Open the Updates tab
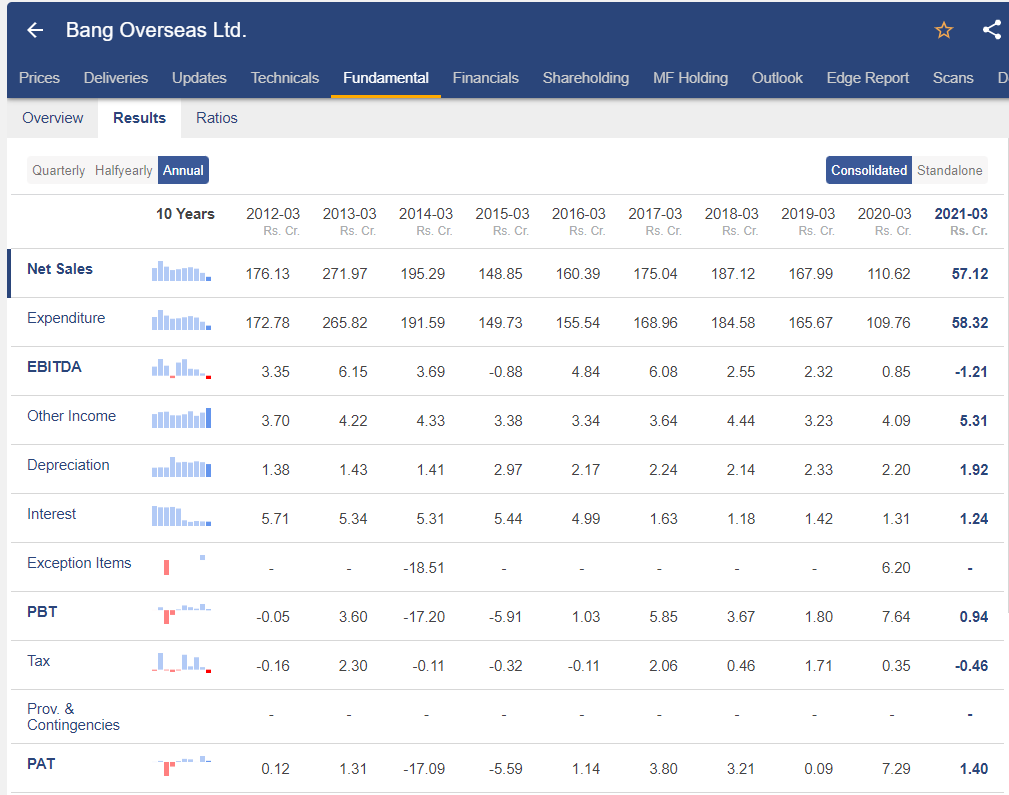 (199, 78)
